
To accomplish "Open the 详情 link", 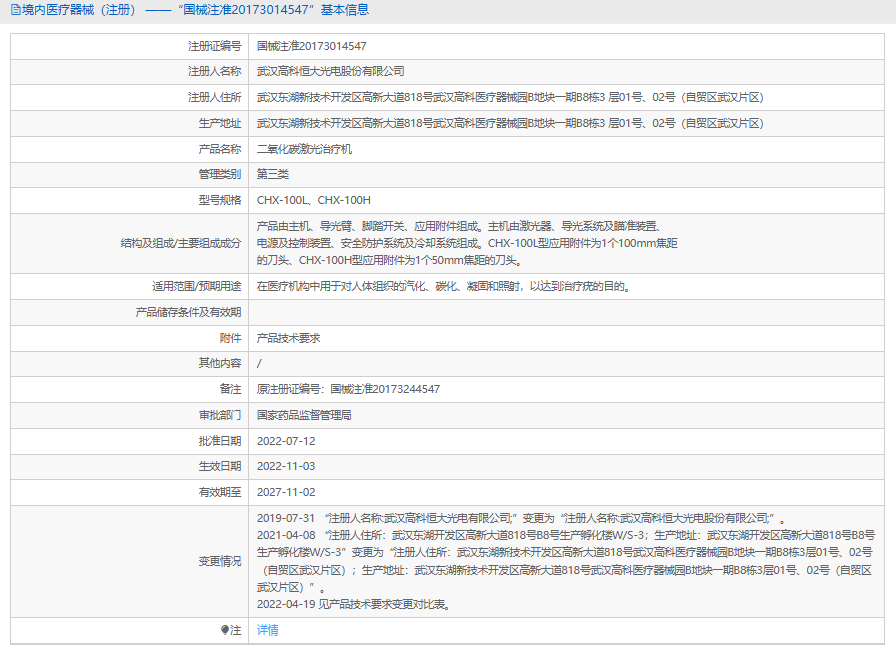I will [267, 630].
